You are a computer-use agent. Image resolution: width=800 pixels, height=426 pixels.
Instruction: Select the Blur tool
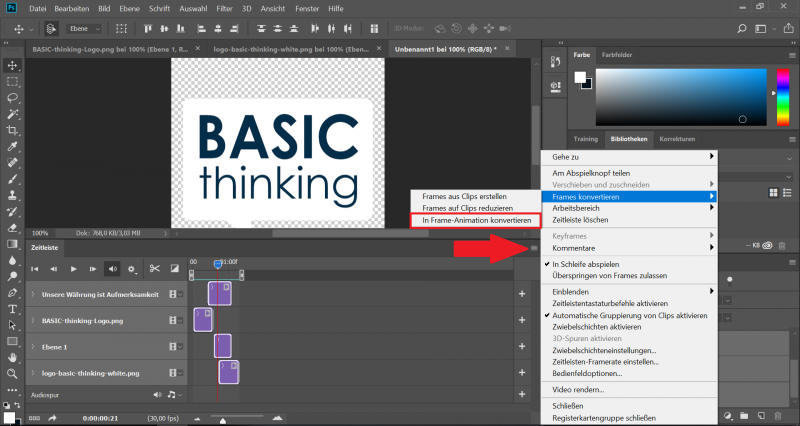(12, 260)
